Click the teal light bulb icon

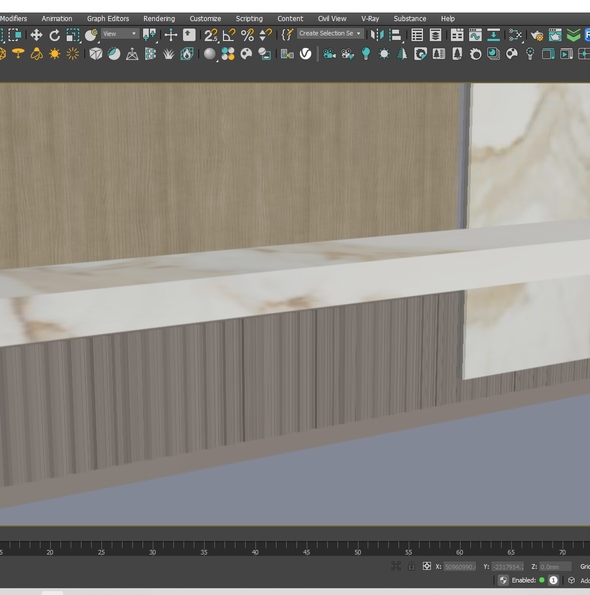366,54
